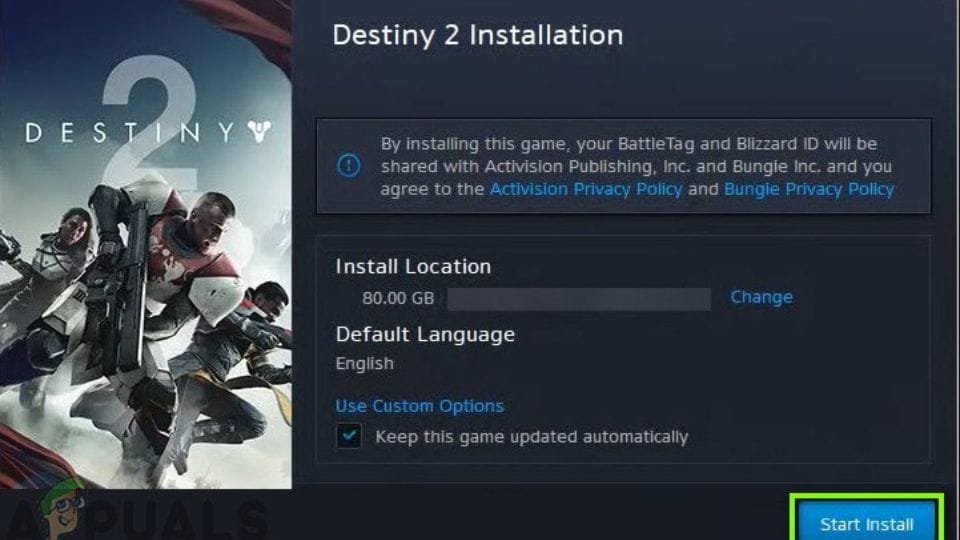Click the Destiny tricorn emblem on cover
Image resolution: width=960 pixels, height=540 pixels.
[260, 131]
